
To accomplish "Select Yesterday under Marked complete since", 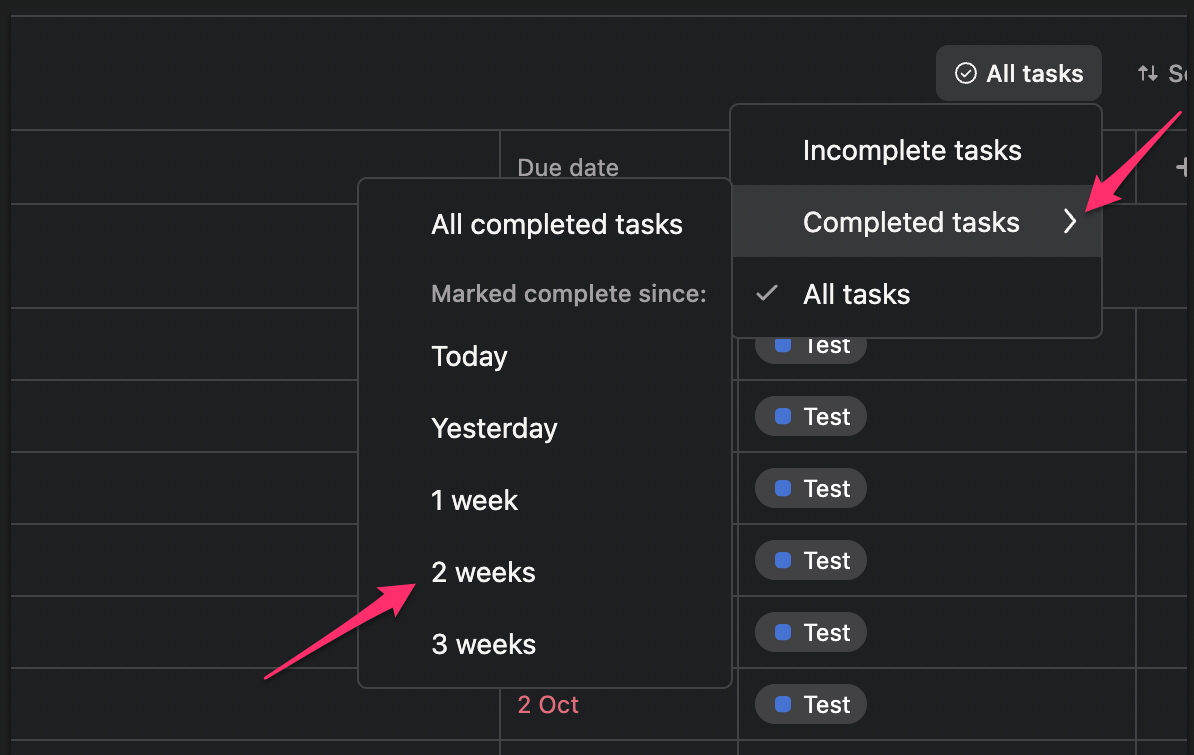I will pyautogui.click(x=494, y=428).
